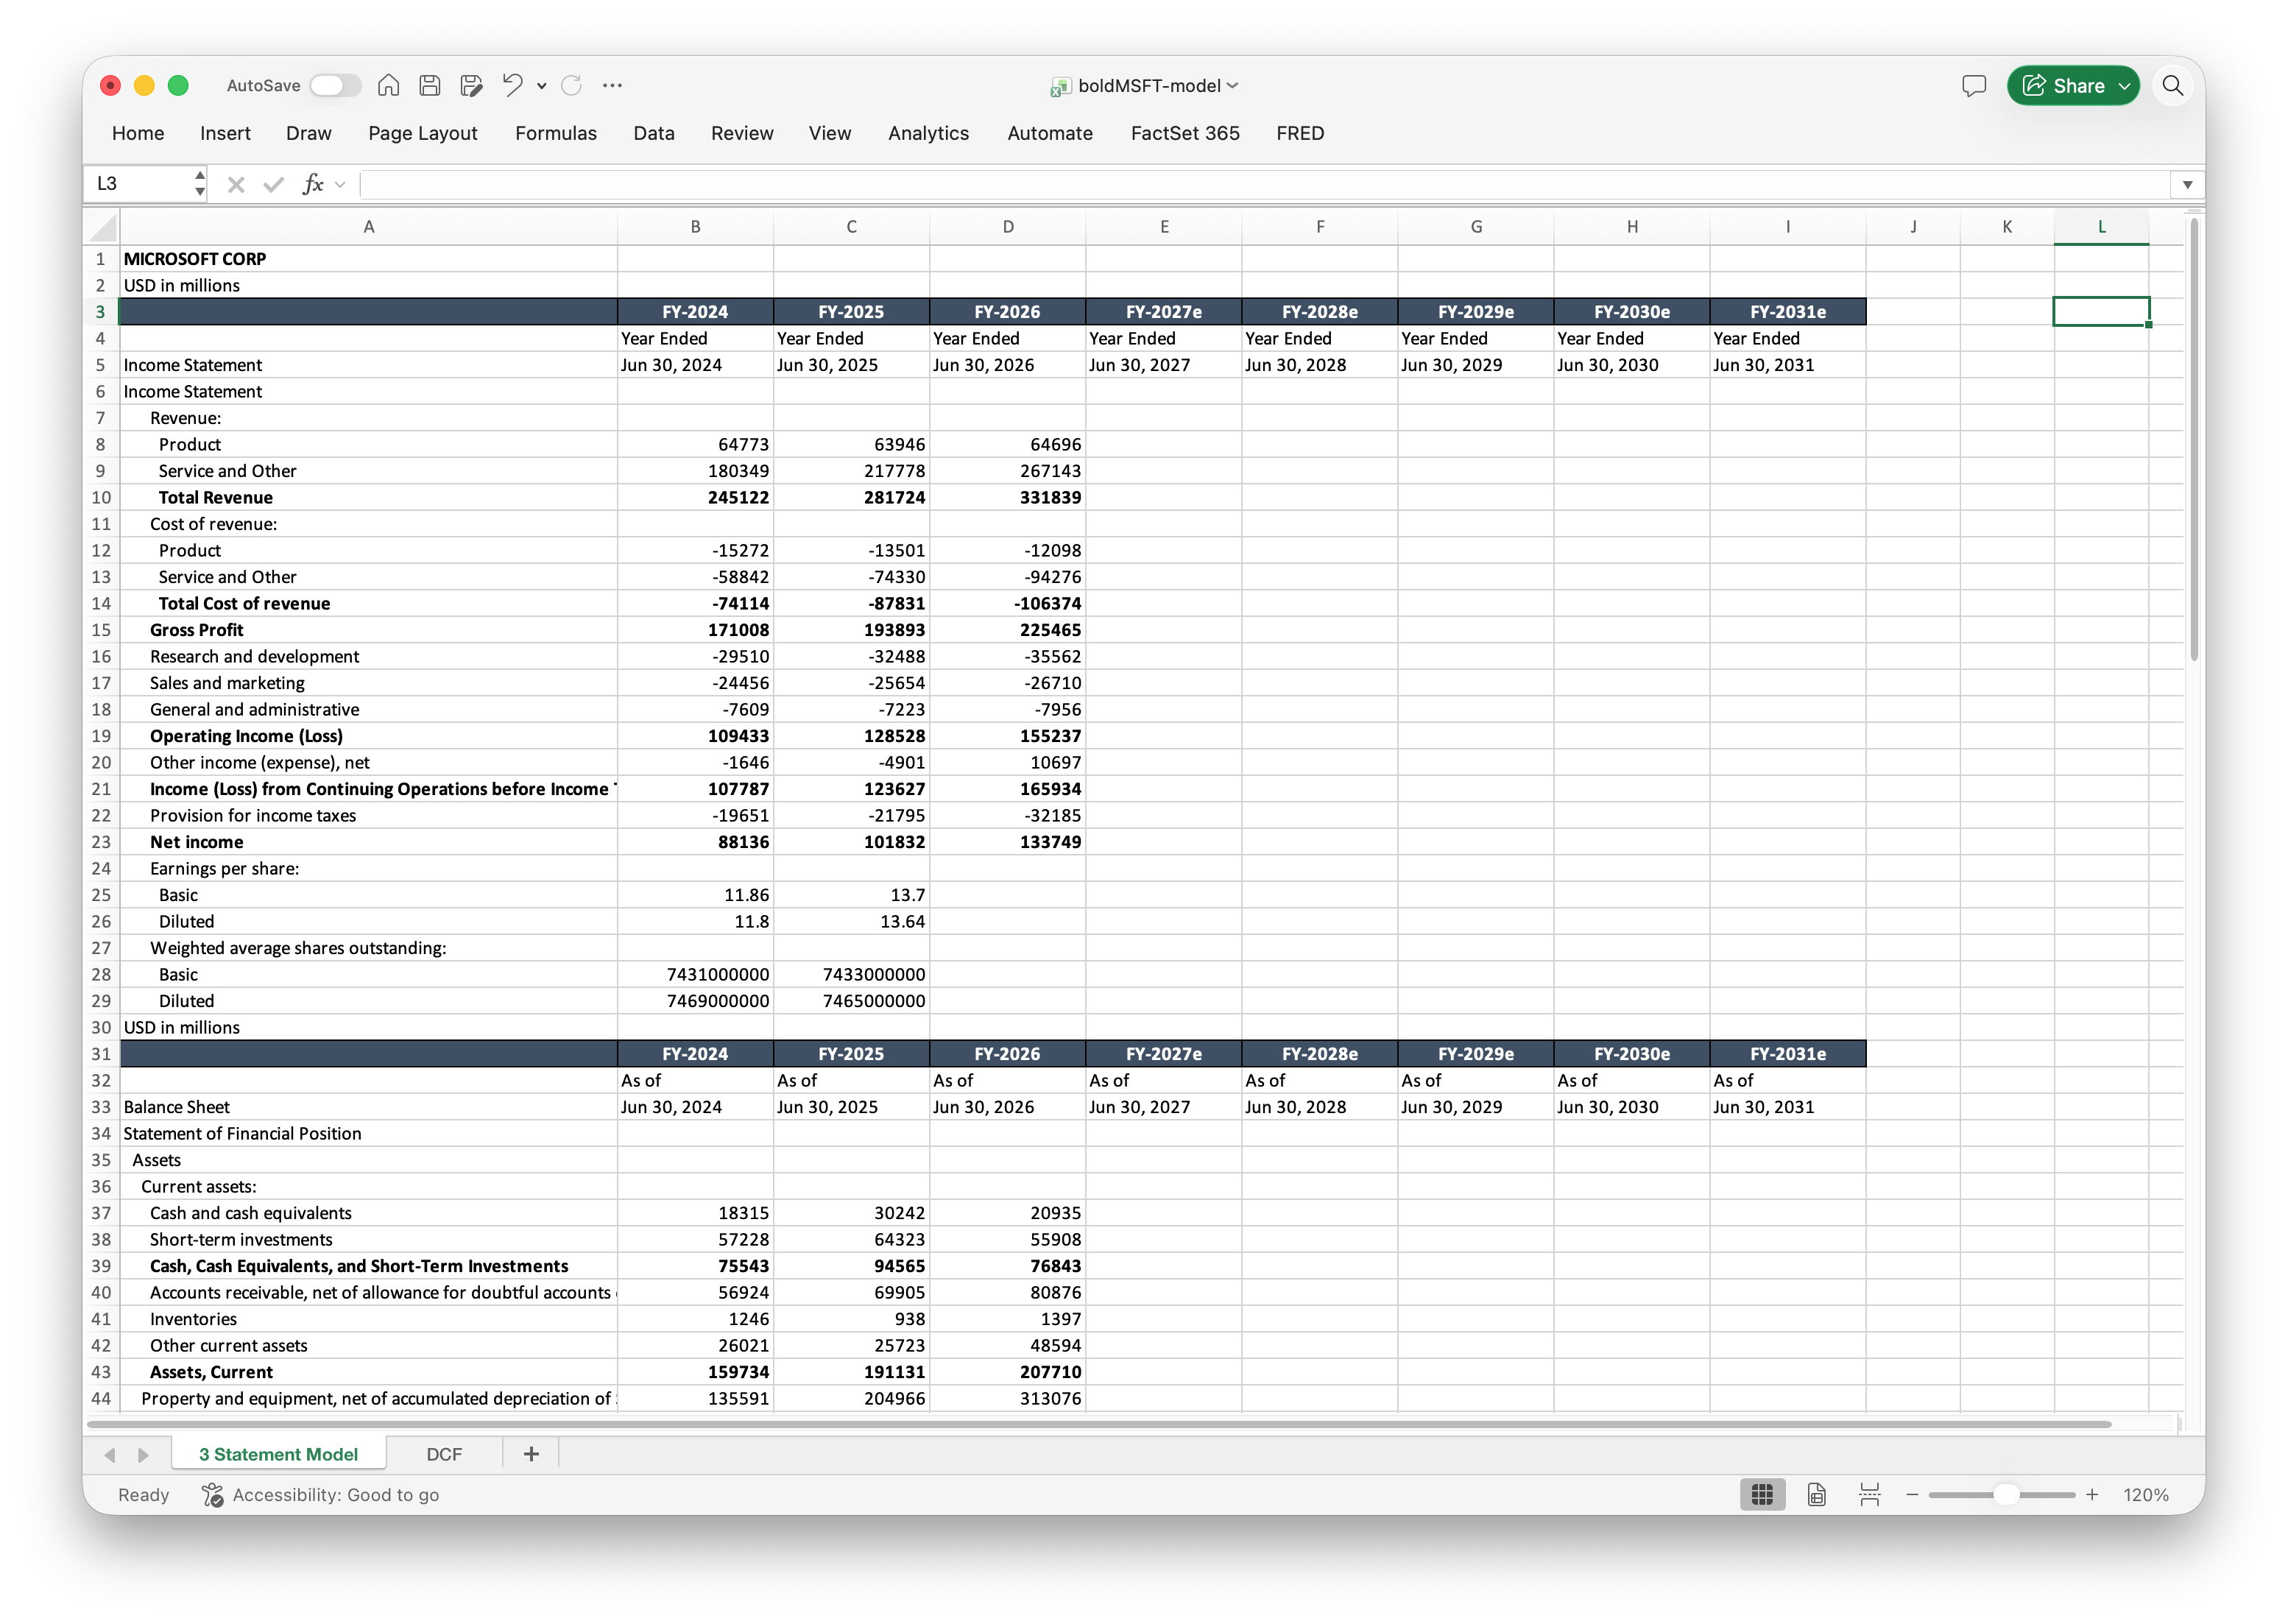Switch to the DCF sheet tab
The width and height of the screenshot is (2288, 1624).
(444, 1454)
